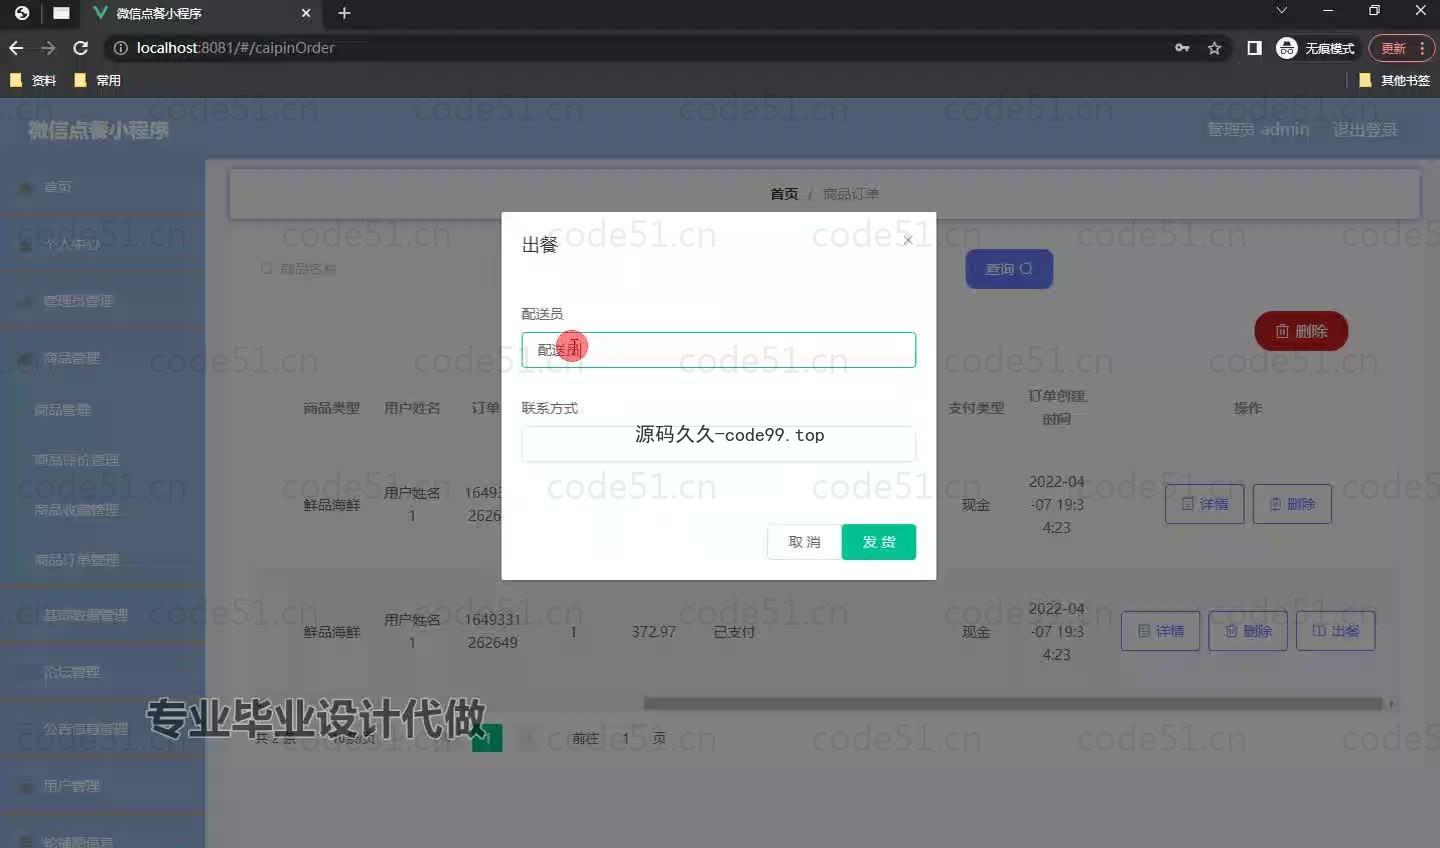Click the 联系方式 input field

(x=718, y=444)
